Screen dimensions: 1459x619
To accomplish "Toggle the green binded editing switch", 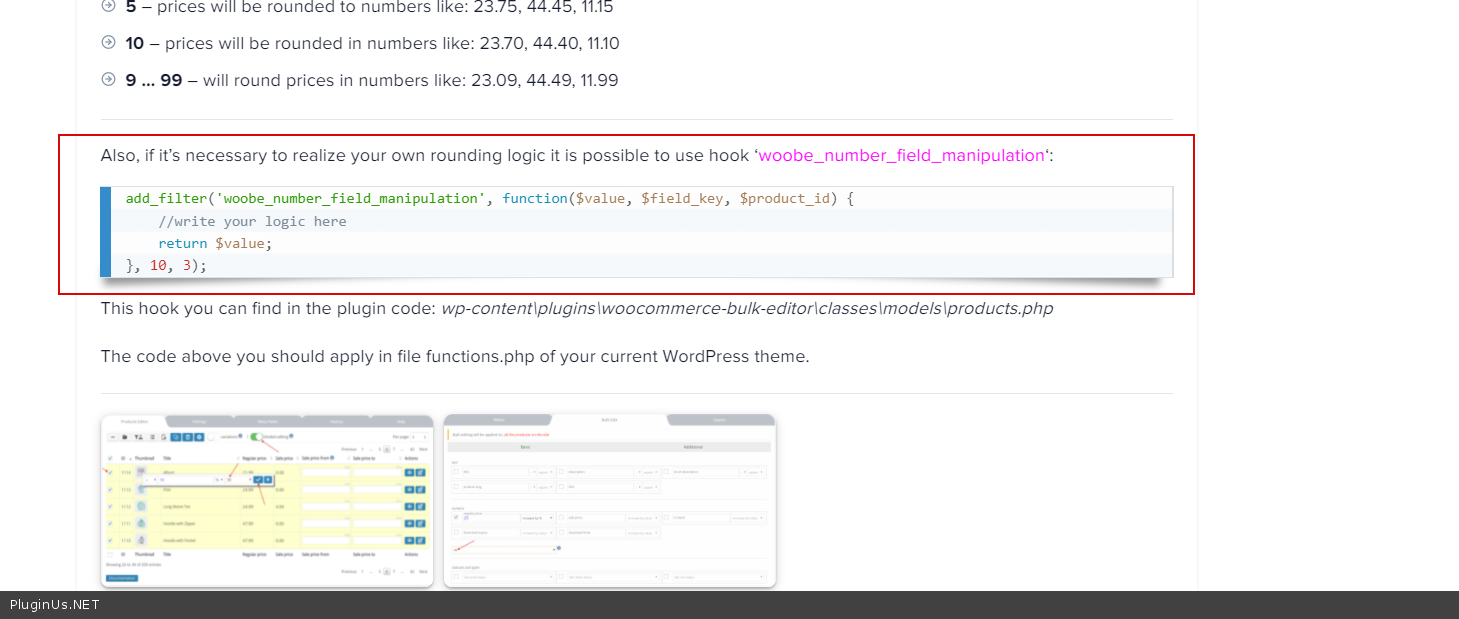I will point(257,437).
